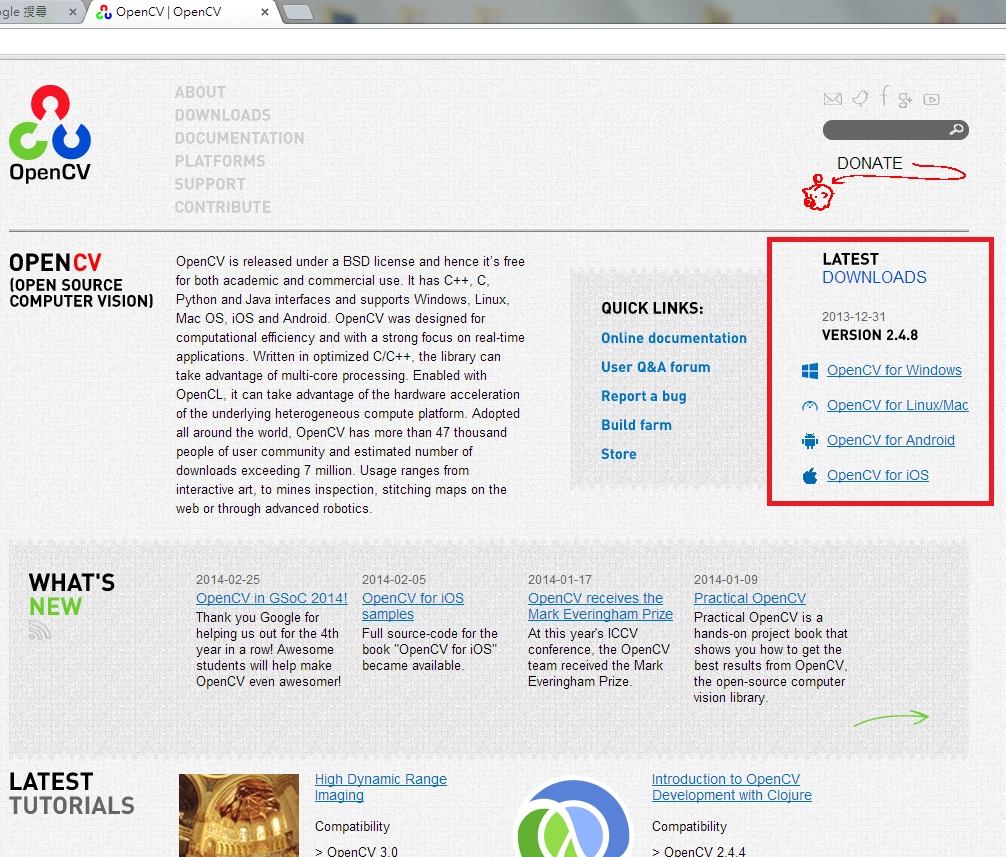Image resolution: width=1006 pixels, height=857 pixels.
Task: Click the VERSION 2.4.8 text
Action: coord(869,335)
